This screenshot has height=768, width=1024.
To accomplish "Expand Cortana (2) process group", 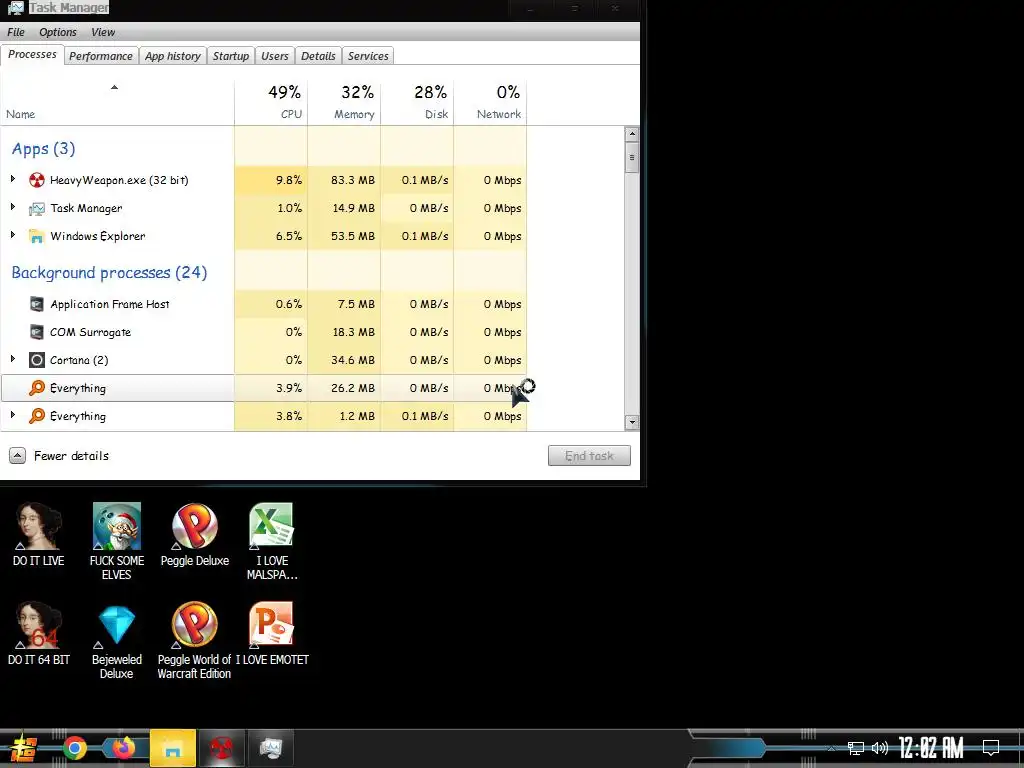I will [12, 359].
